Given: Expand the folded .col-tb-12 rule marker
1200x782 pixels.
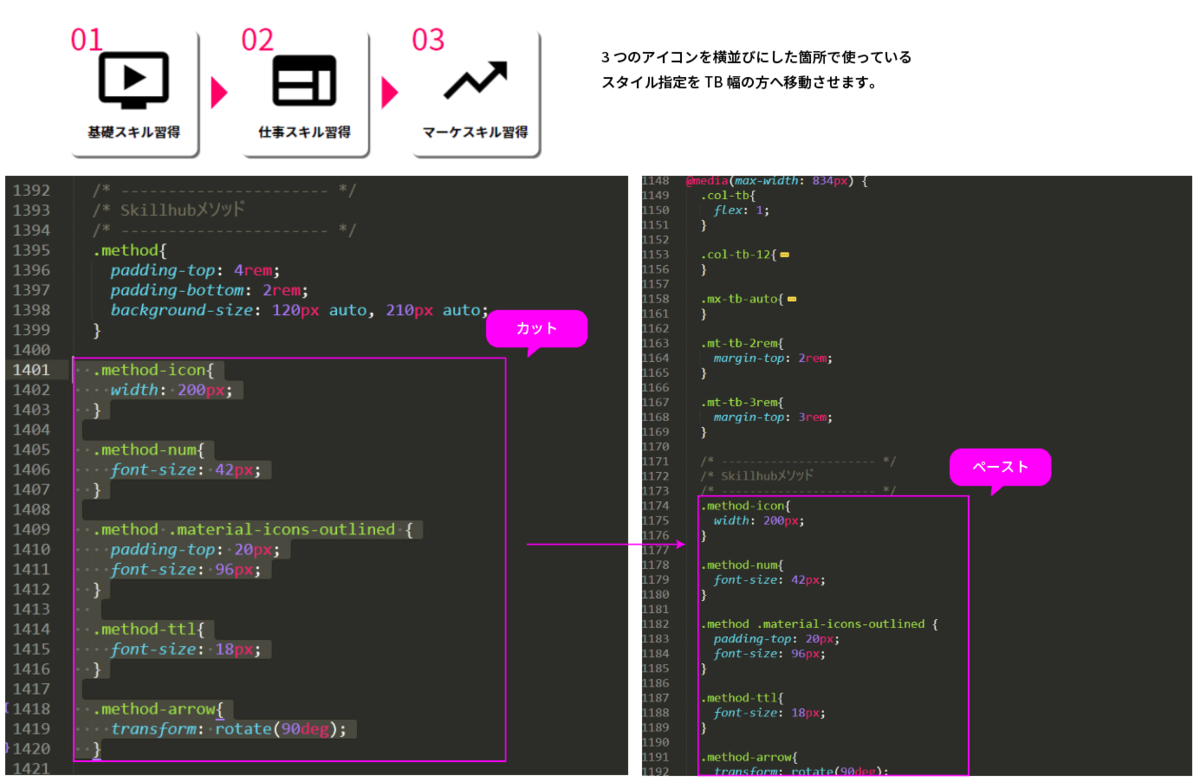Looking at the screenshot, I should pos(784,255).
